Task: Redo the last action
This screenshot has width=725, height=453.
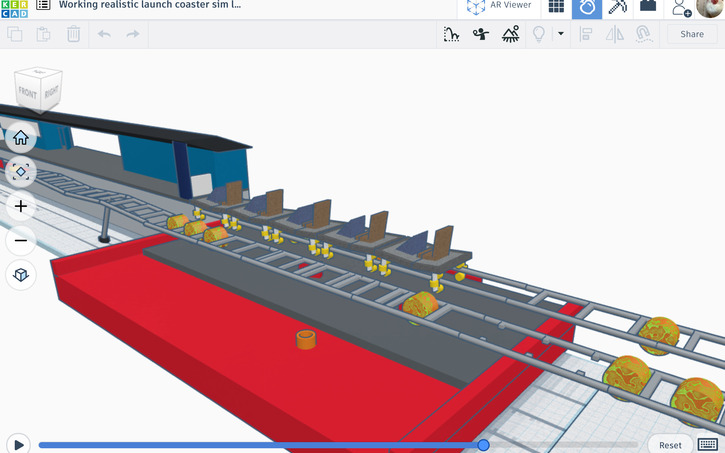Action: click(133, 34)
